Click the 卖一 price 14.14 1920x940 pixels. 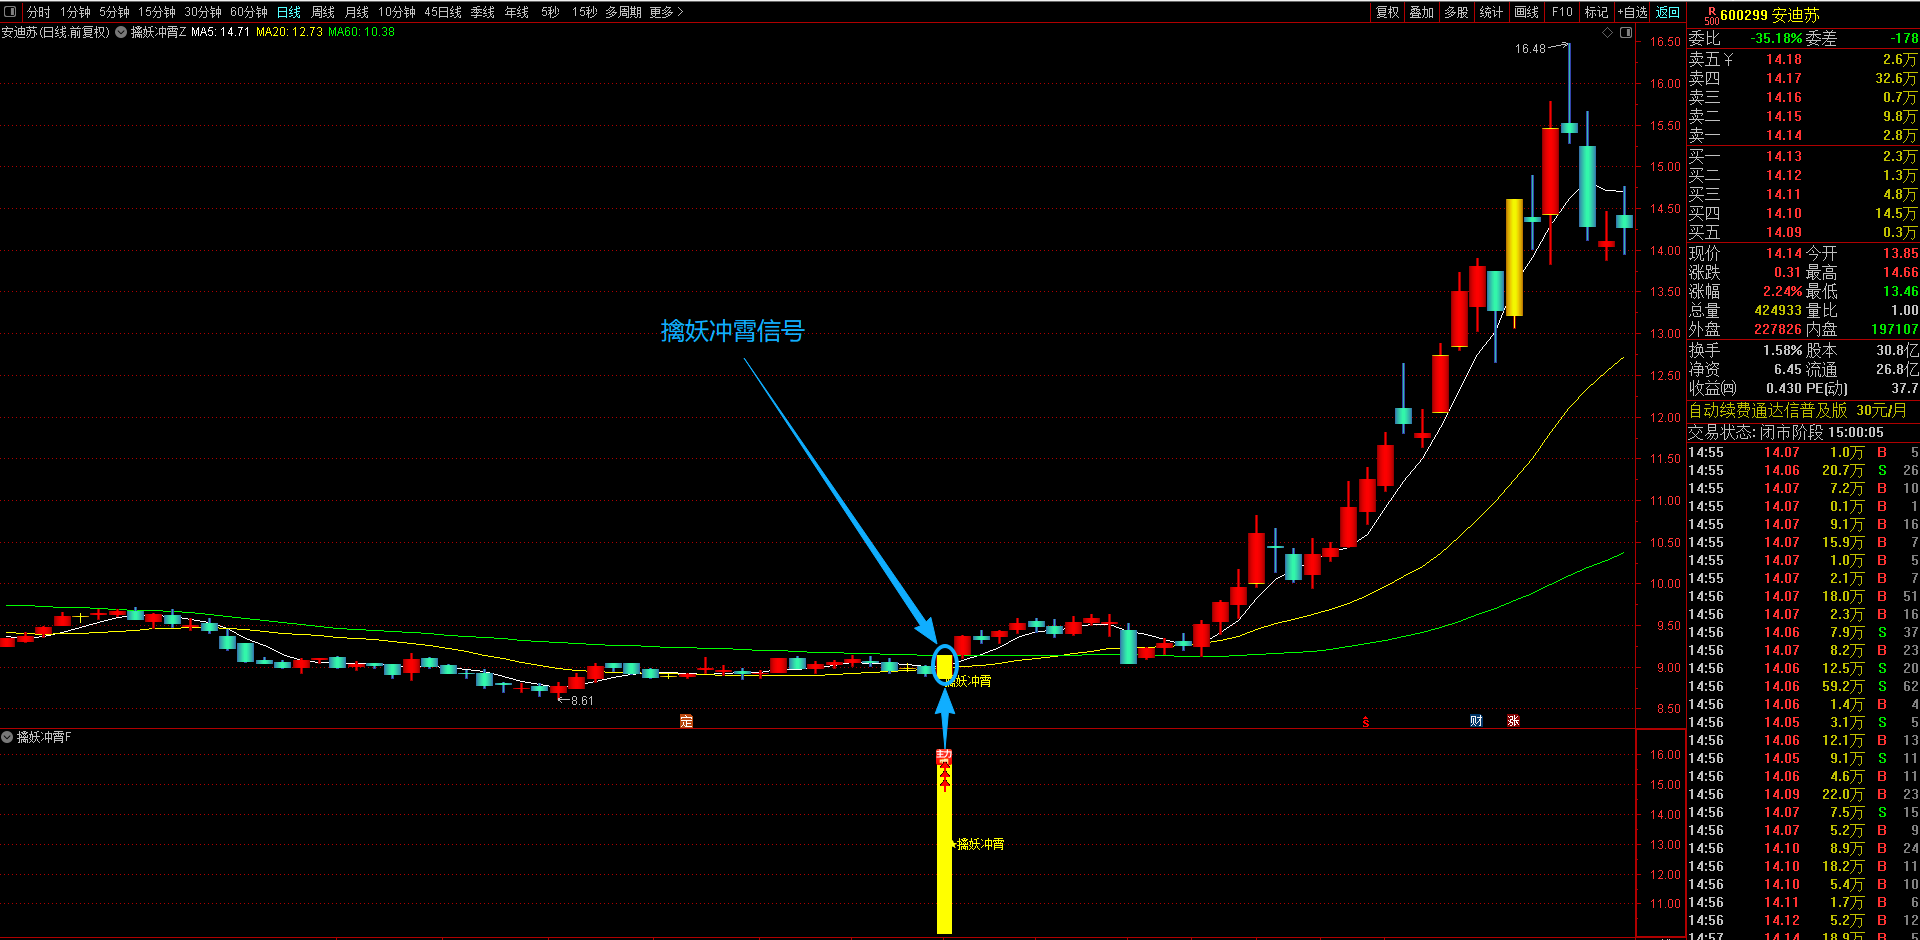1784,136
